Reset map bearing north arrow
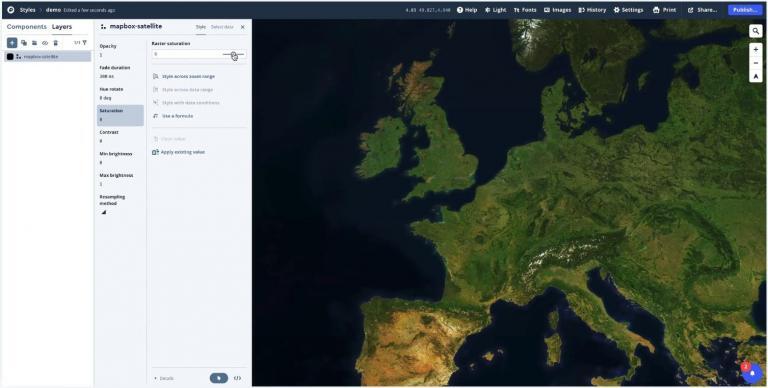Image resolution: width=768 pixels, height=388 pixels. (756, 76)
